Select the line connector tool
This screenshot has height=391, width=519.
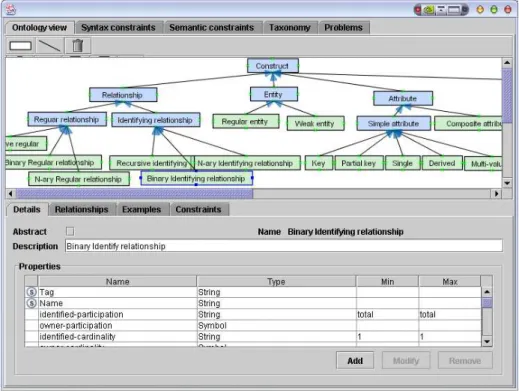coord(49,46)
